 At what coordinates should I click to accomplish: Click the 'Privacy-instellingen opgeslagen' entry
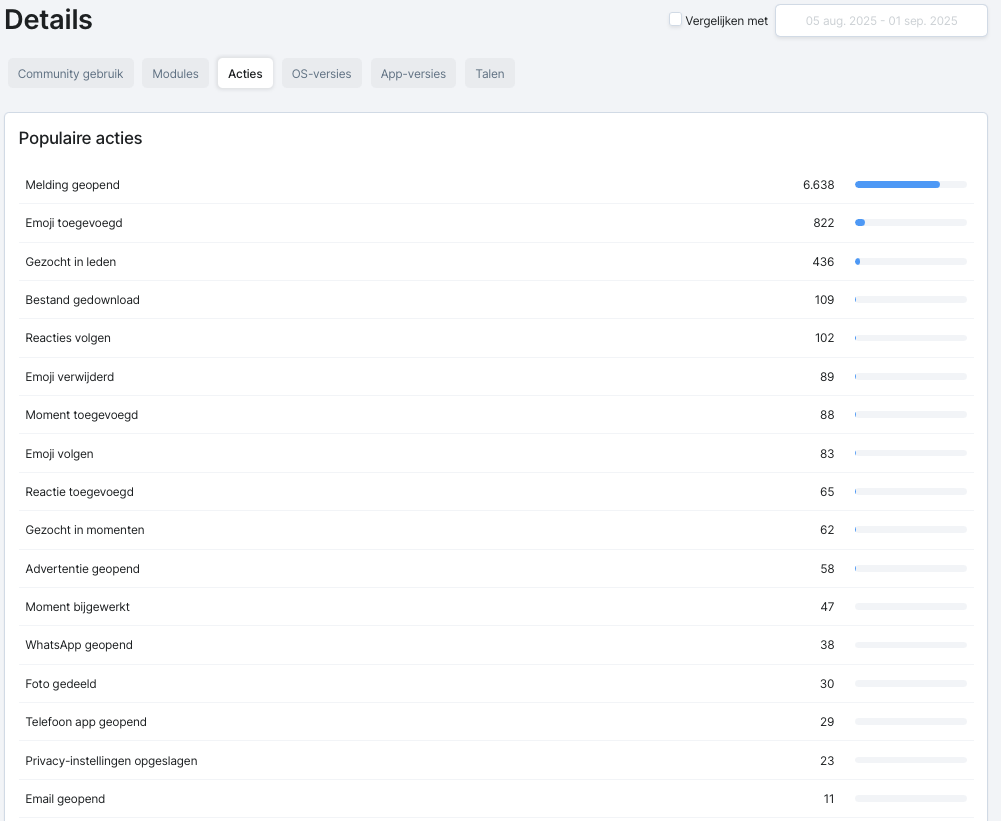click(111, 761)
